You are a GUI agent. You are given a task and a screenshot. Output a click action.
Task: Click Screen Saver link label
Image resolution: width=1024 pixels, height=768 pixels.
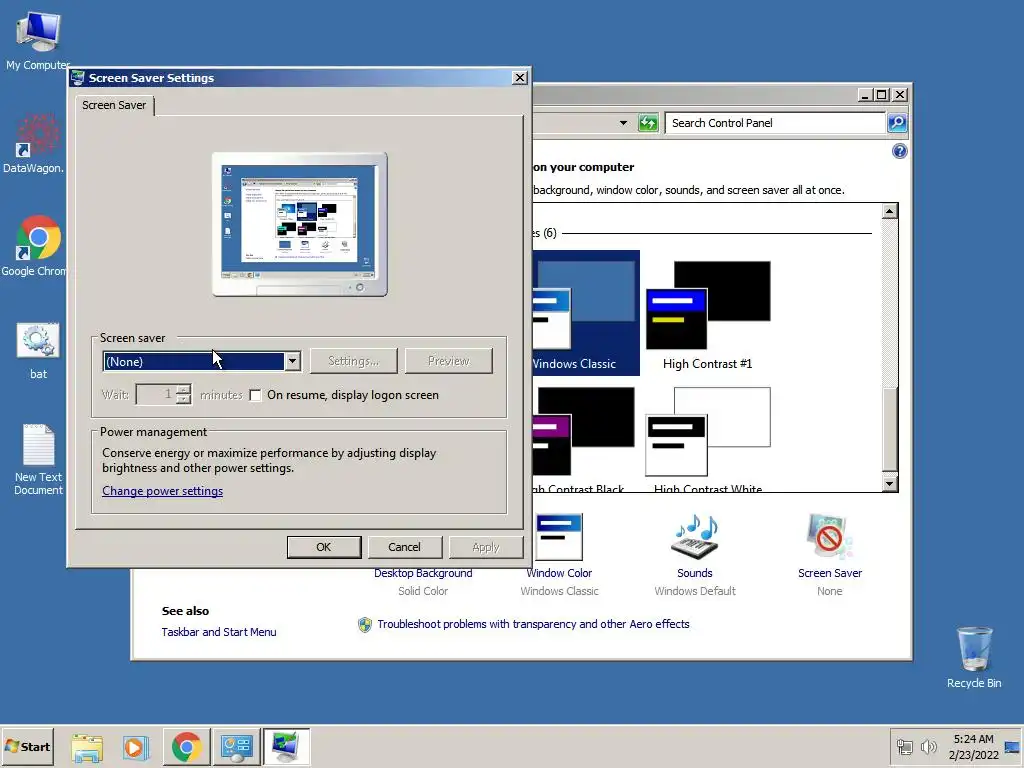[x=829, y=573]
